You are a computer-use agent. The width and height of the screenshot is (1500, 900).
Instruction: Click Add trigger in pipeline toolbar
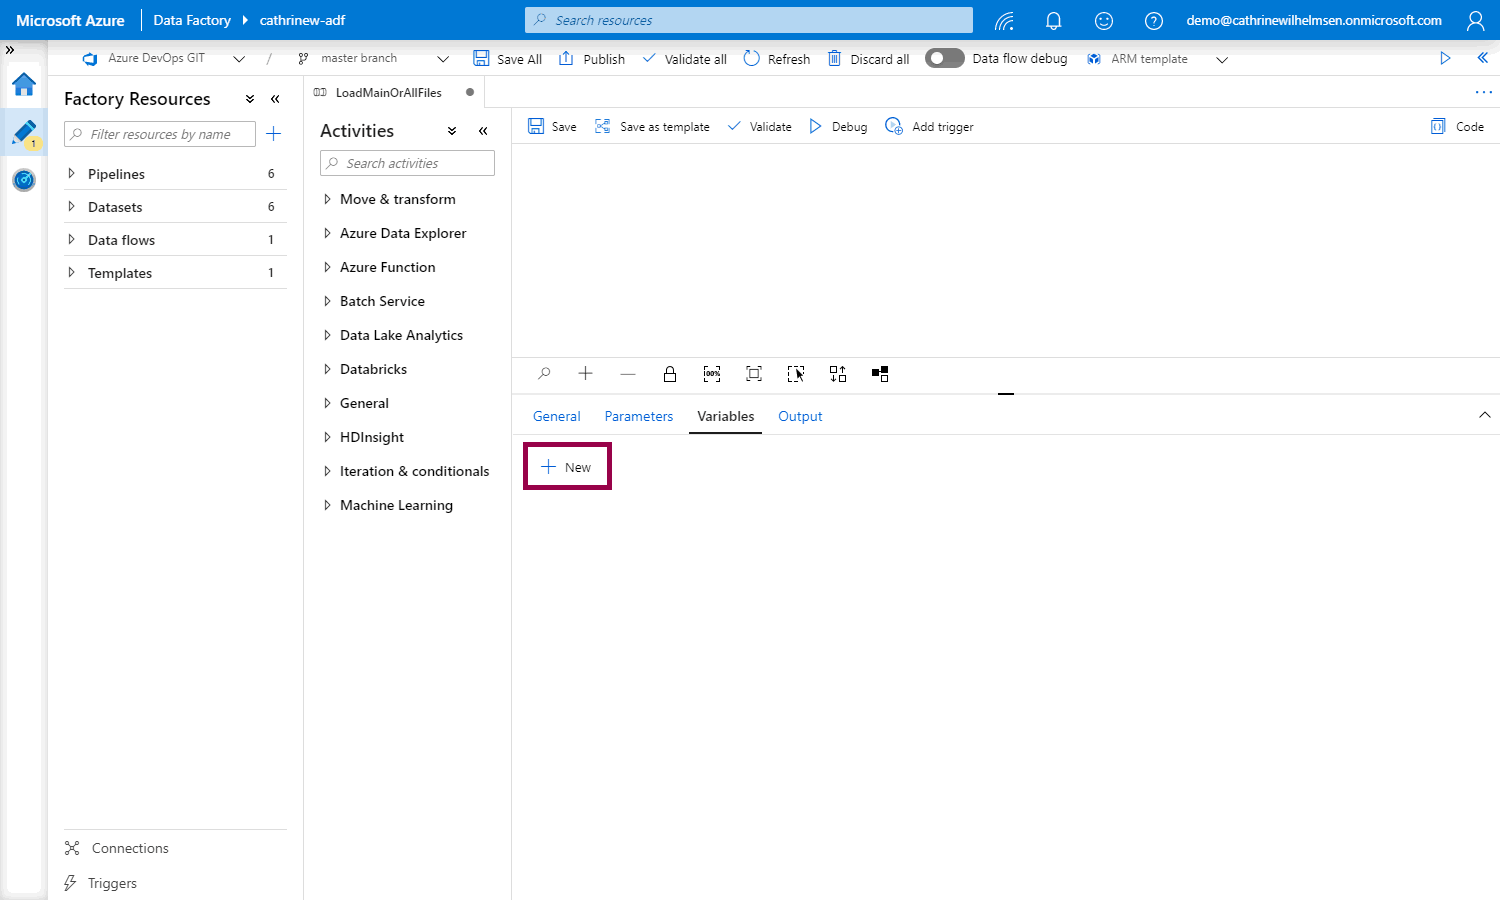(x=930, y=127)
